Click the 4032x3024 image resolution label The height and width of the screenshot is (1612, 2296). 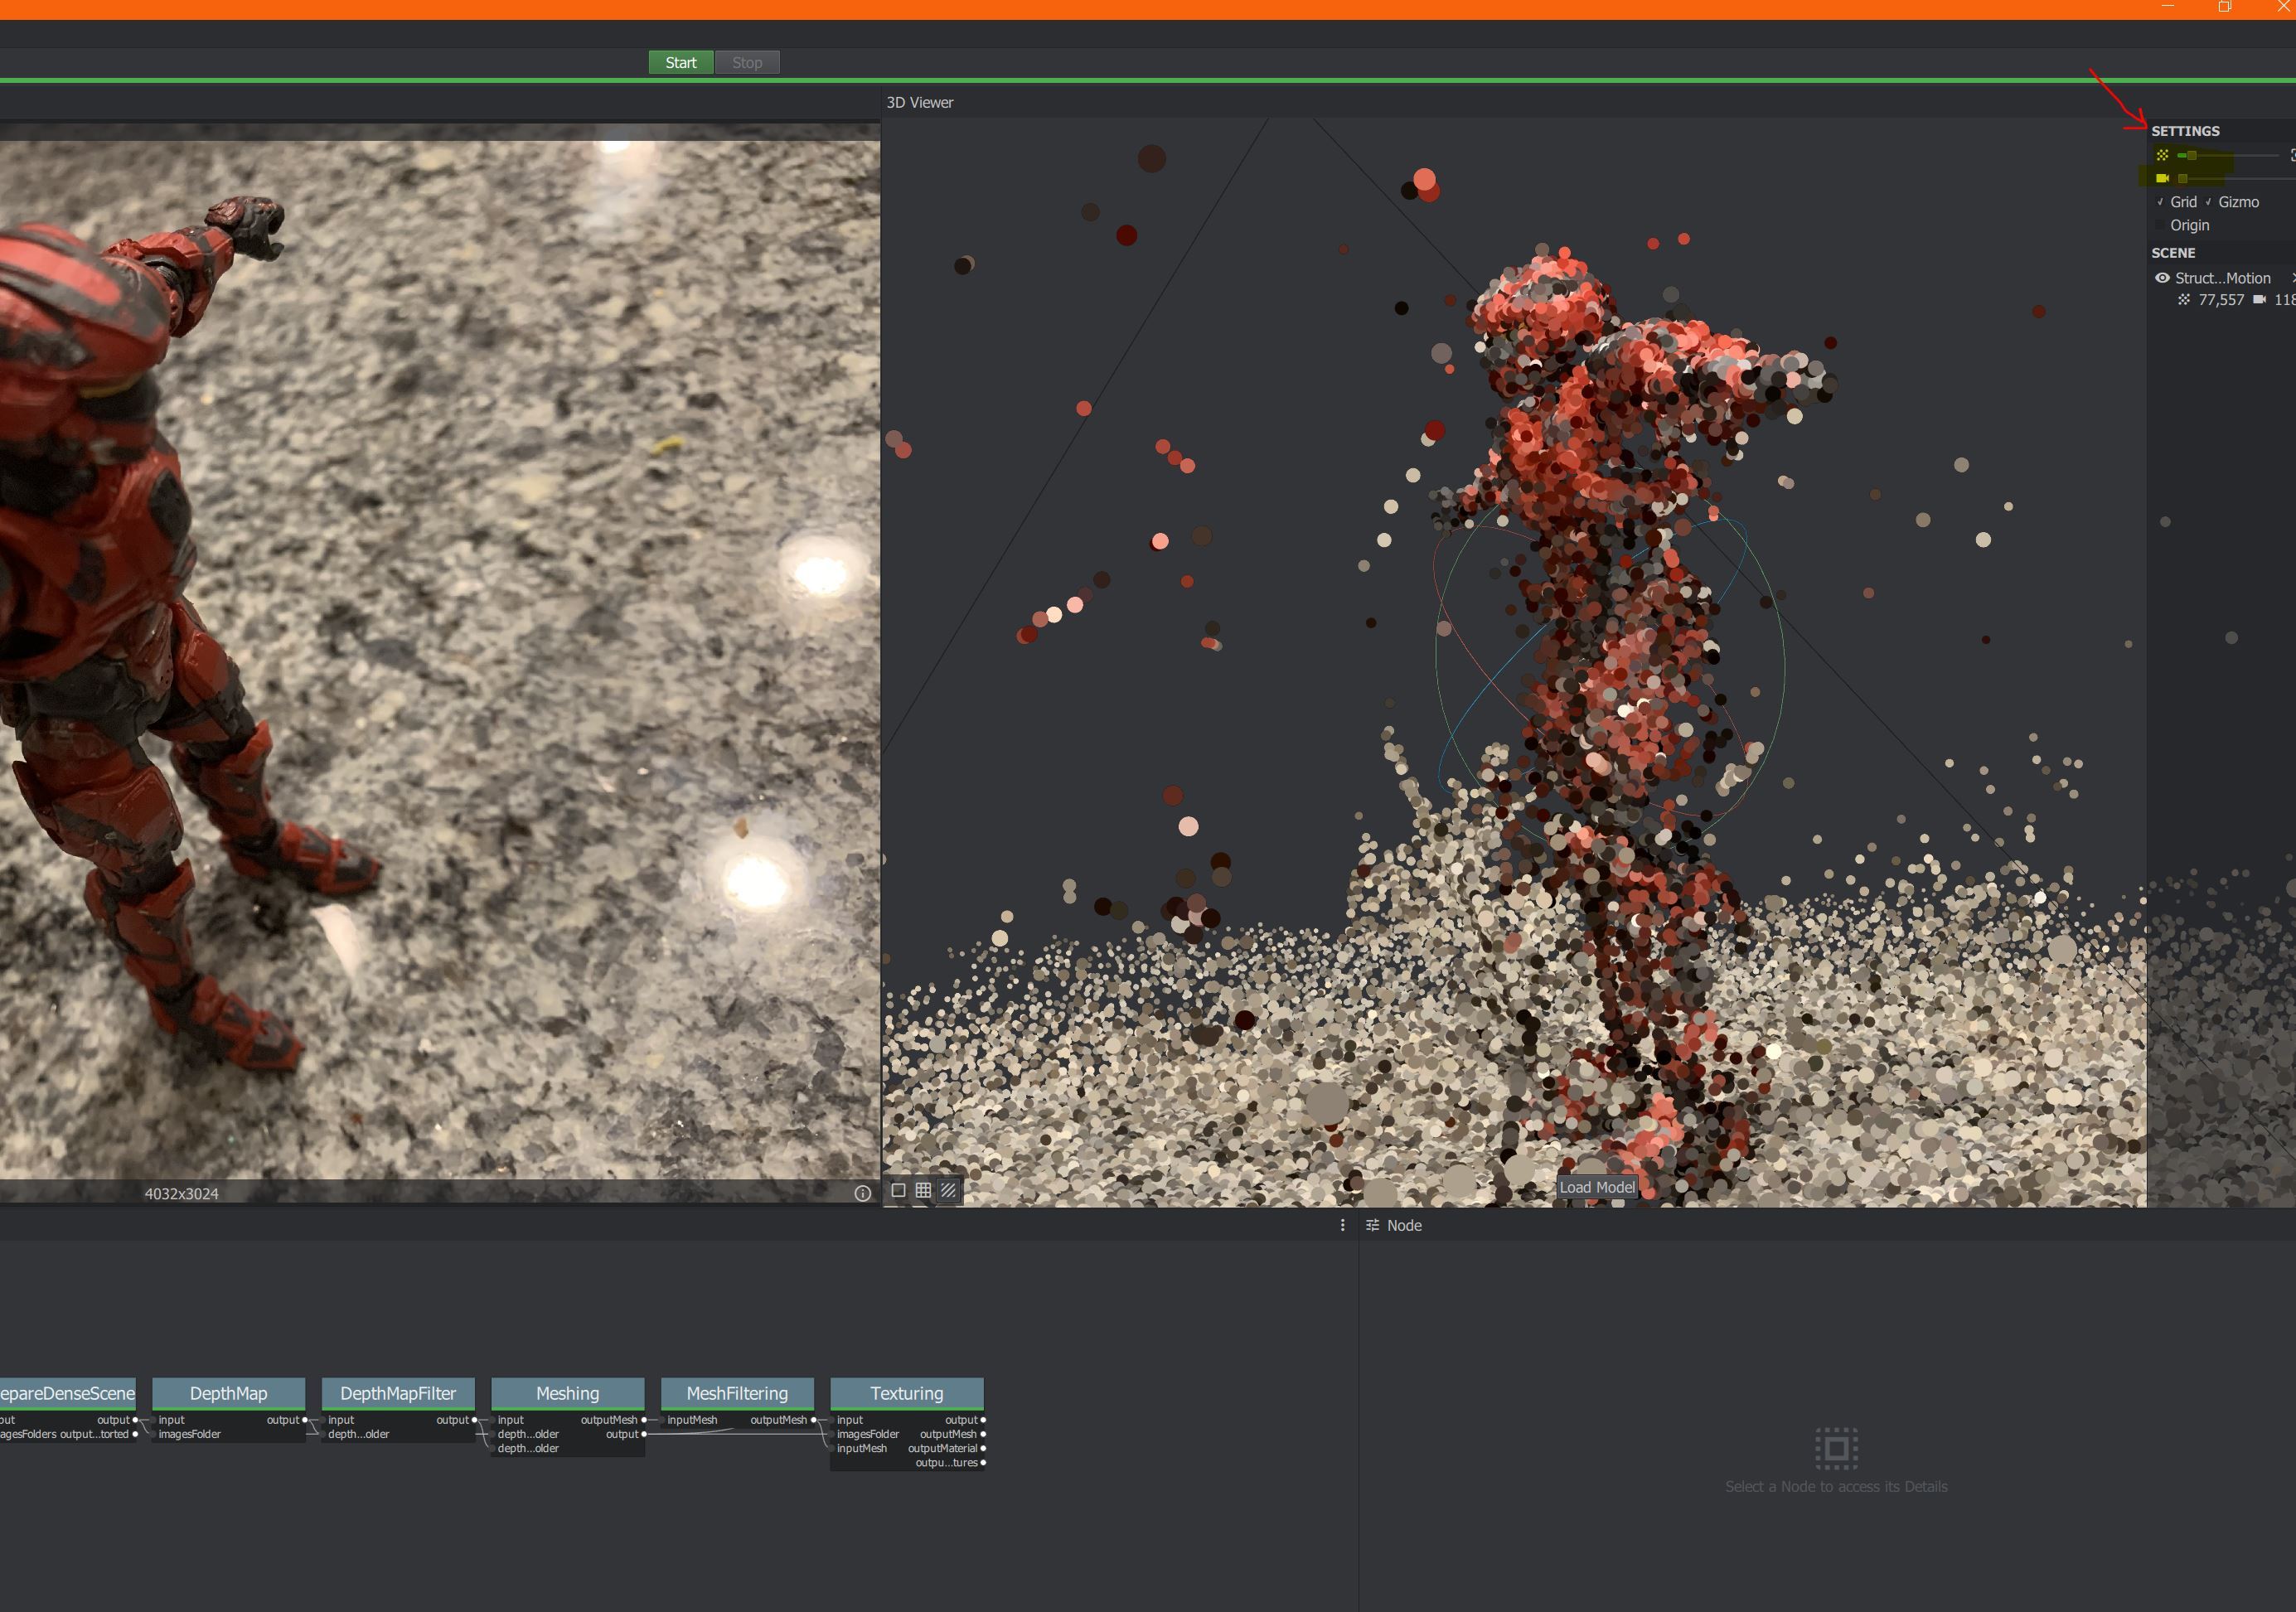pyautogui.click(x=181, y=1193)
